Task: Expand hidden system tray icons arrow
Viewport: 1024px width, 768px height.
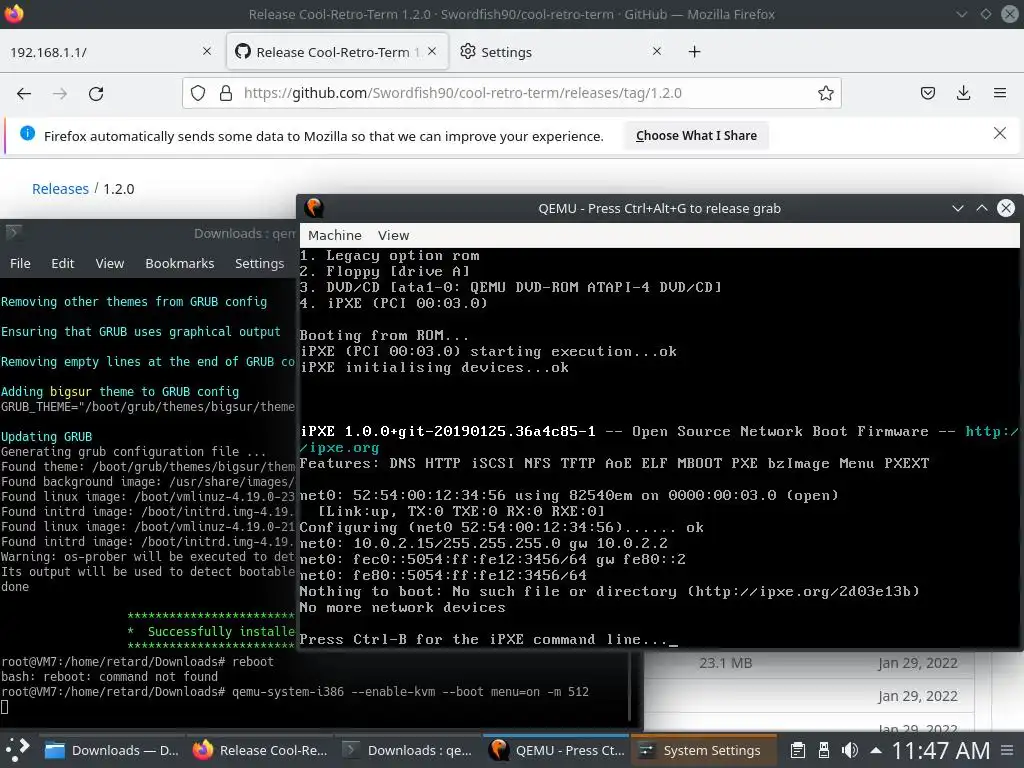Action: (x=876, y=750)
